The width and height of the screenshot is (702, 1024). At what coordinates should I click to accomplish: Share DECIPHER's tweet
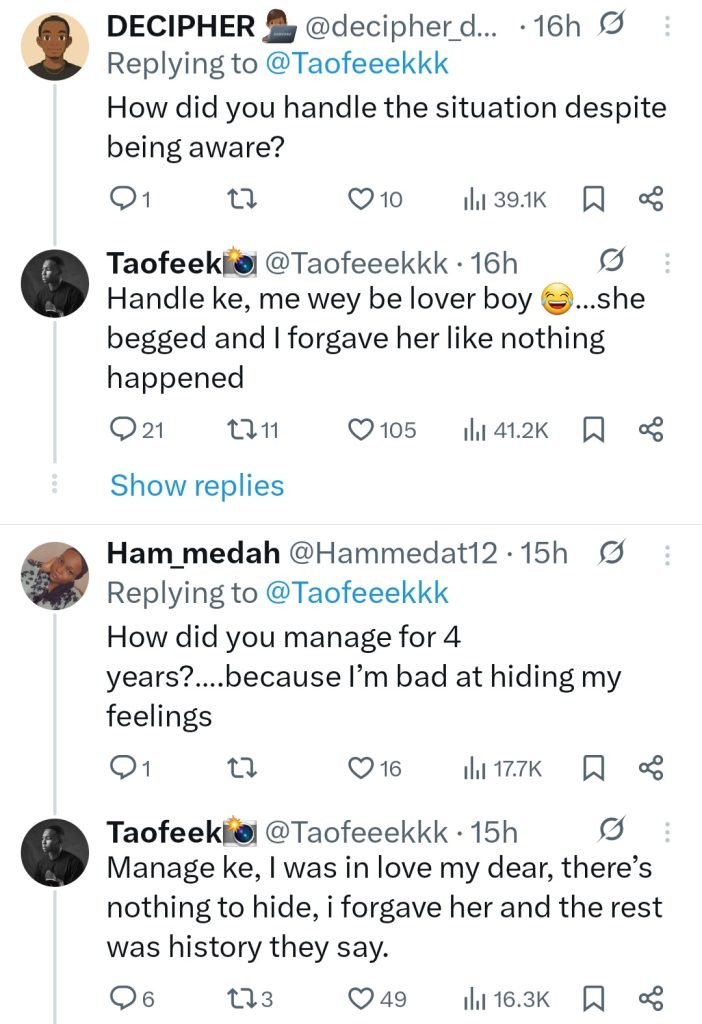pyautogui.click(x=651, y=200)
